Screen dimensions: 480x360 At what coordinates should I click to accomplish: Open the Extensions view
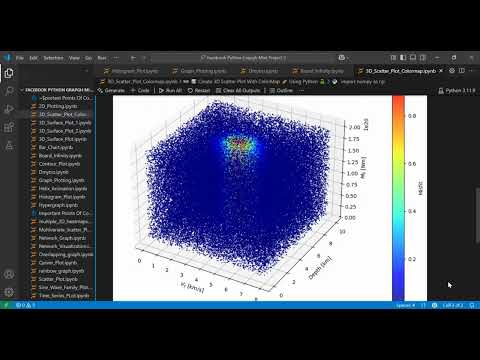tap(9, 127)
